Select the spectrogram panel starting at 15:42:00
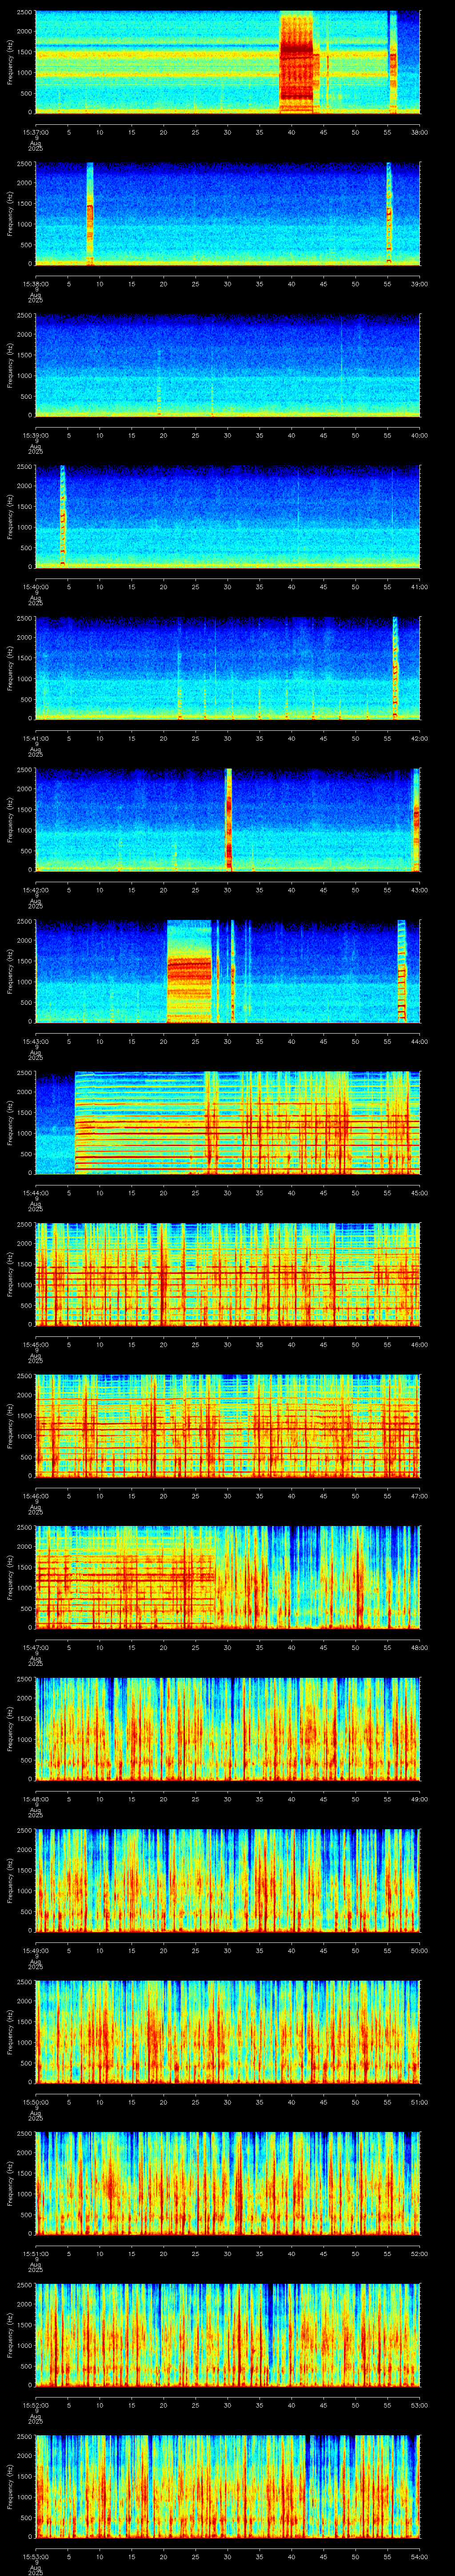The height and width of the screenshot is (2576, 455). [x=228, y=819]
